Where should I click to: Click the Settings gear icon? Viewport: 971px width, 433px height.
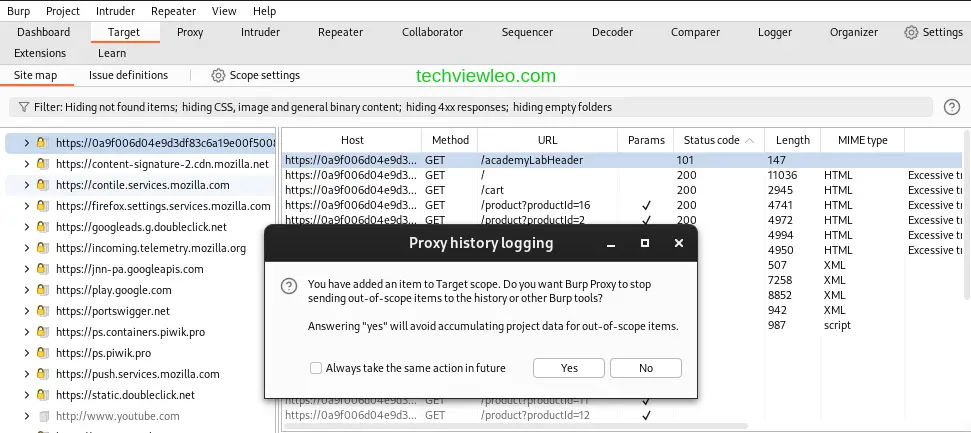[911, 32]
